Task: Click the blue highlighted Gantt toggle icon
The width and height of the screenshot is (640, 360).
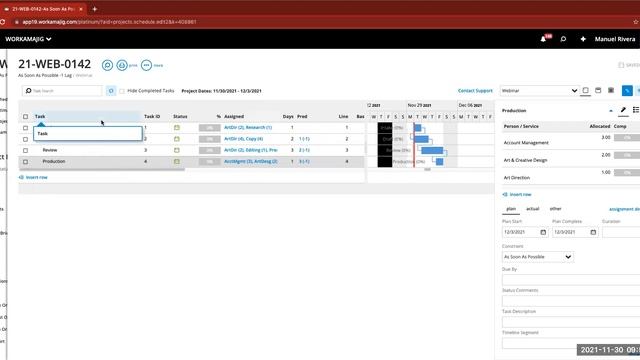Action: coord(627,91)
